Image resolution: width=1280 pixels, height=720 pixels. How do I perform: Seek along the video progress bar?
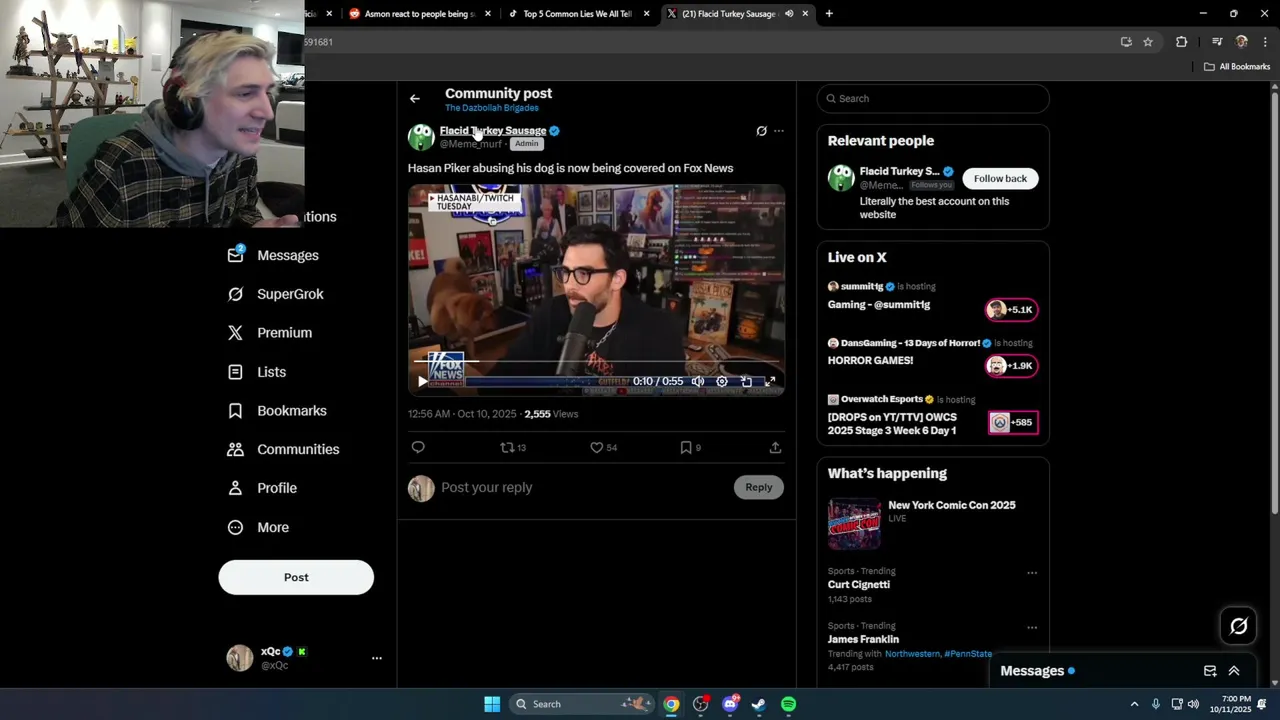coord(596,361)
